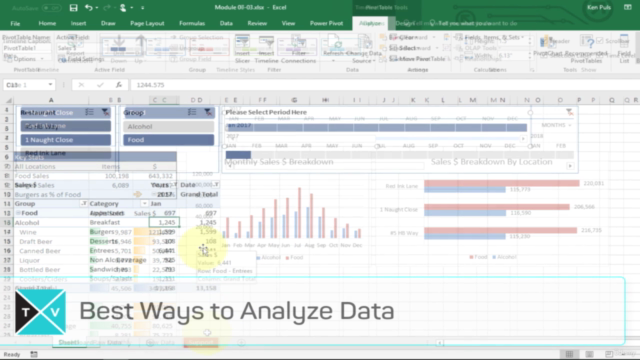Click the timeline's right scroll arrow

(570, 166)
